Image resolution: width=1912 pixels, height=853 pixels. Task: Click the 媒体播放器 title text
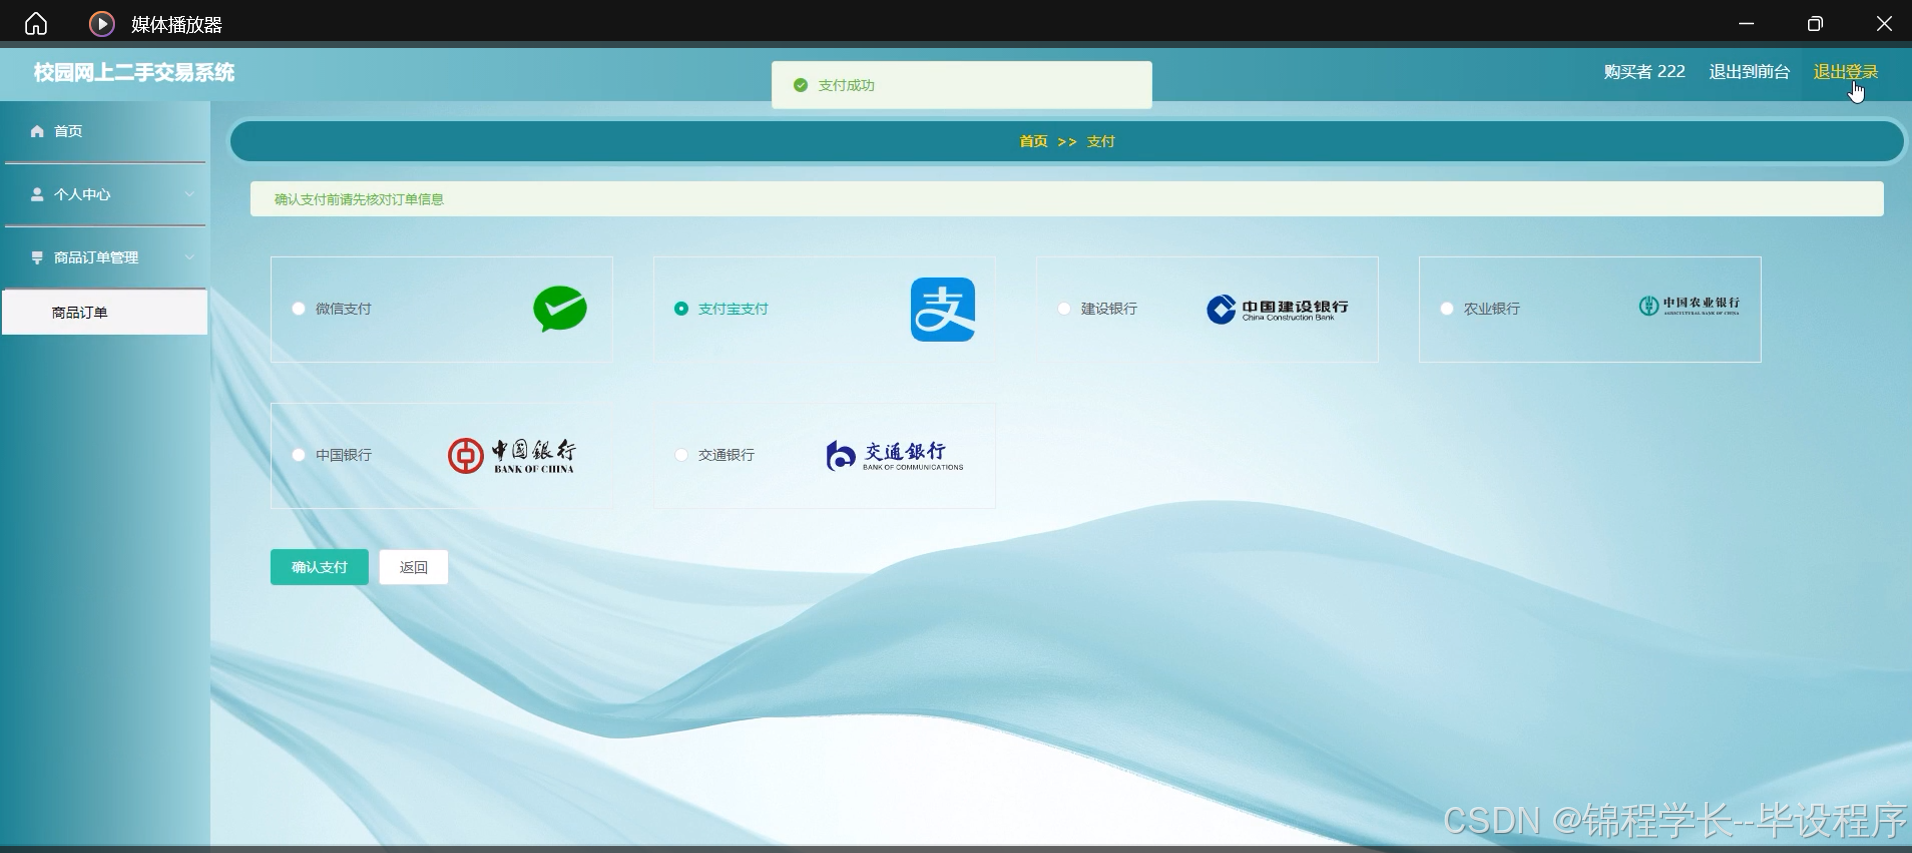click(176, 24)
